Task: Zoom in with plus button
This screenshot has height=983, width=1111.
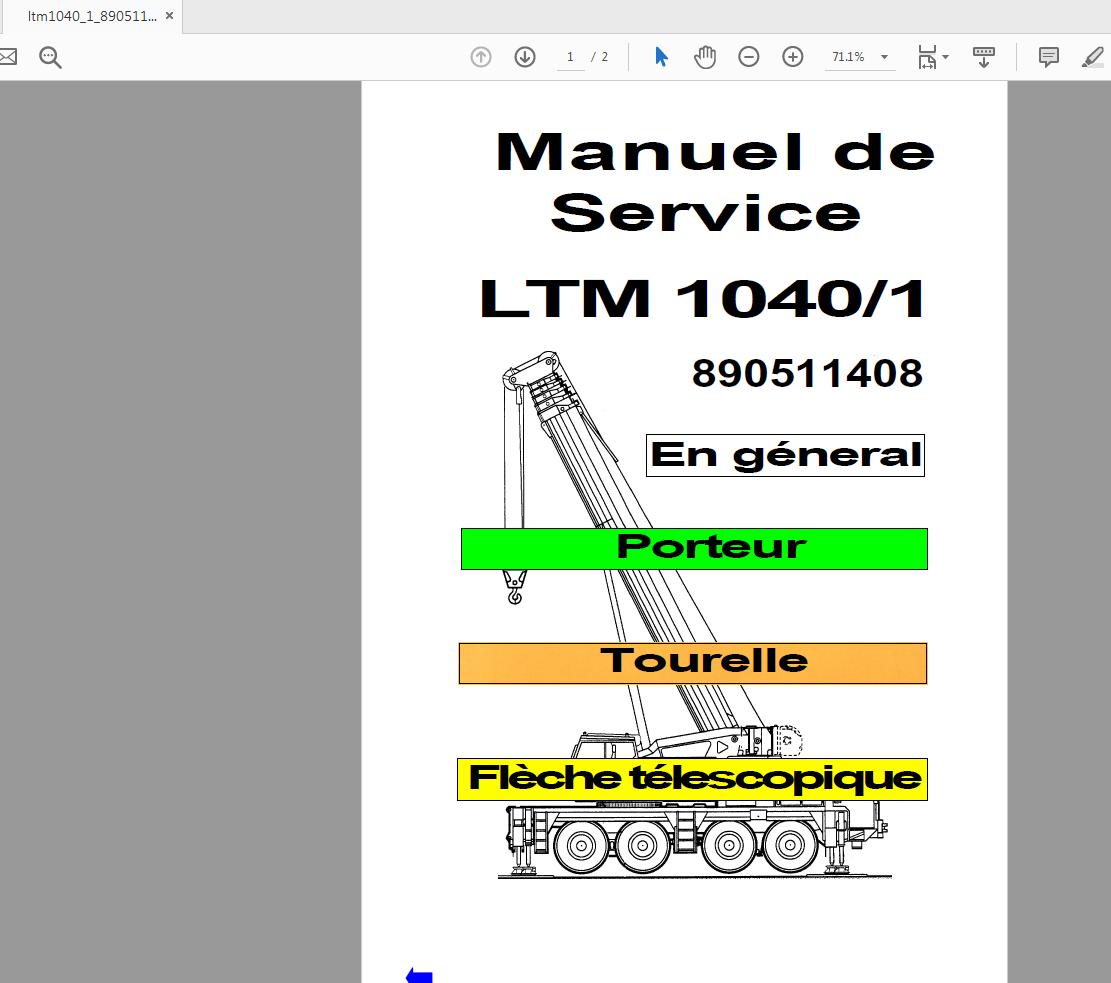Action: tap(793, 57)
